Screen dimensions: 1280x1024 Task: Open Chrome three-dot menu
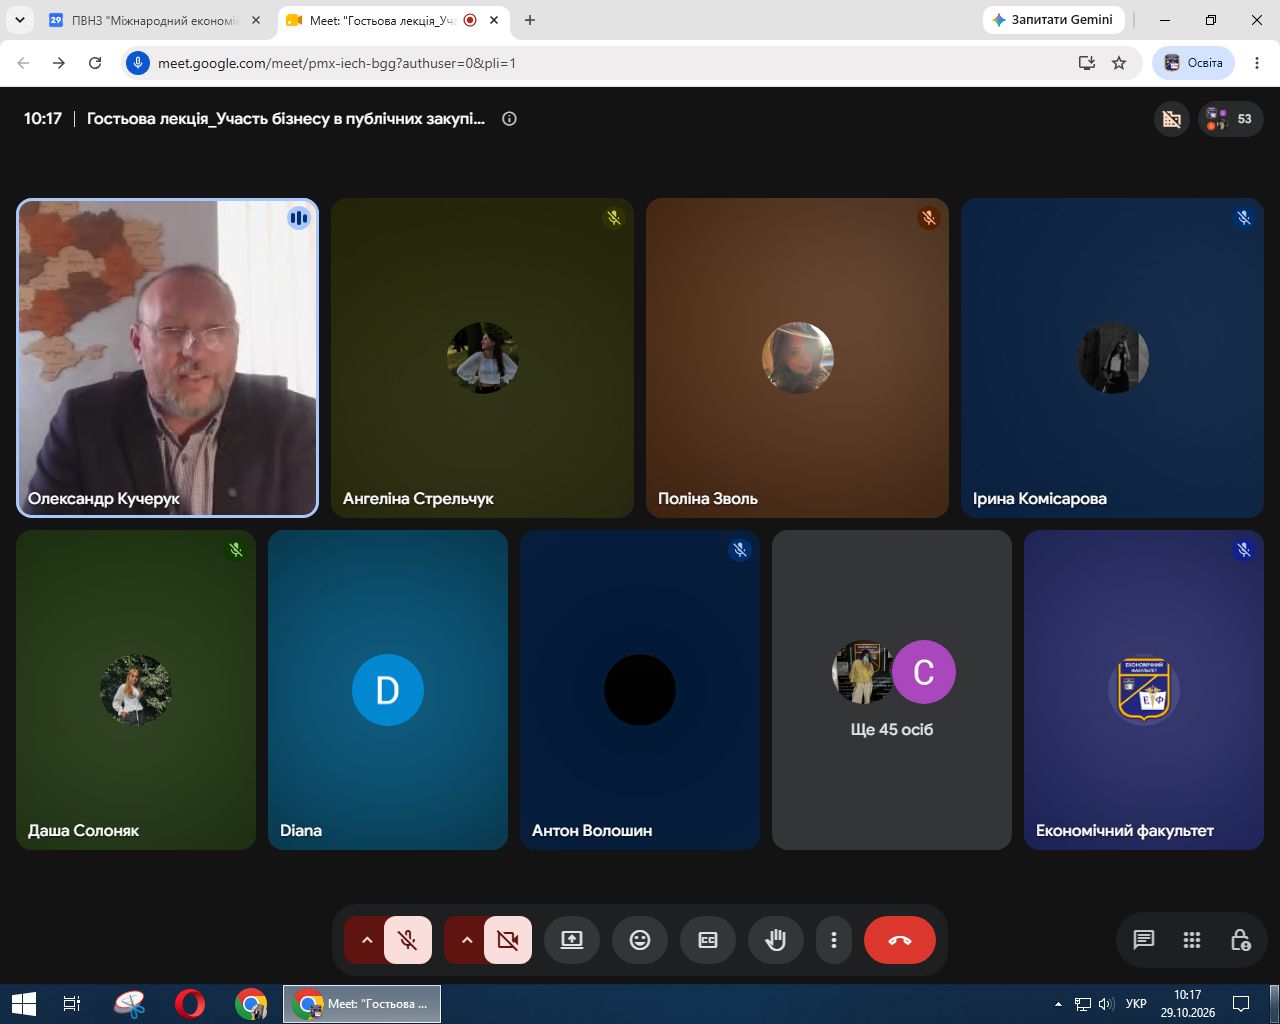coord(1257,63)
